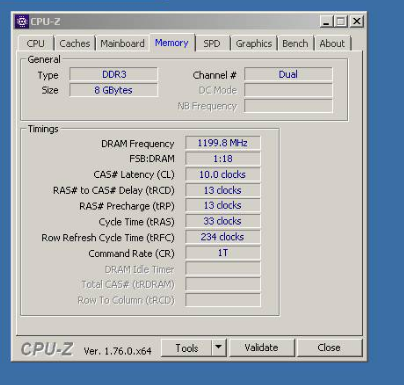Switch to the CPU tab
This screenshot has height=385, width=404.
[36, 43]
